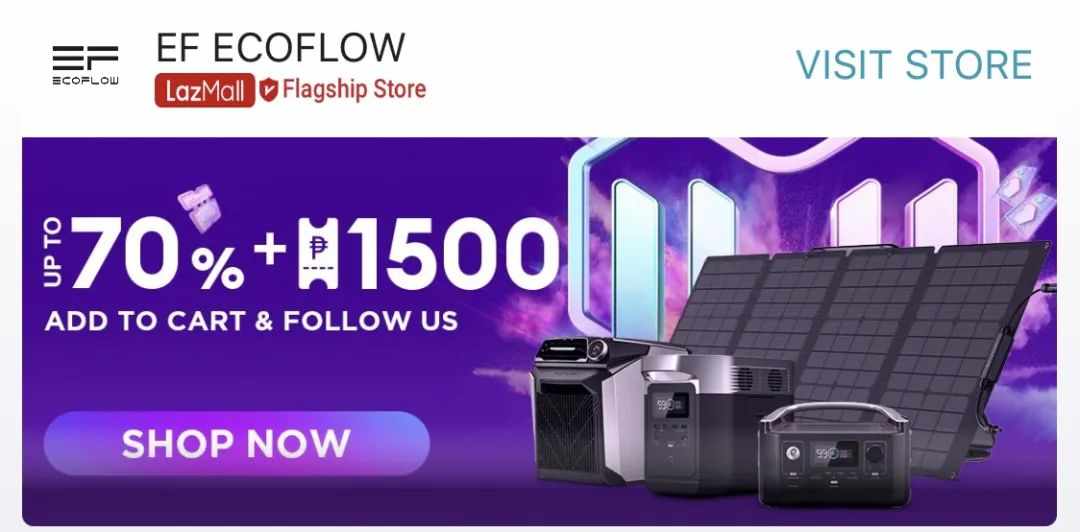
Task: Tap the ADD TO CART & FOLLOW US text
Action: (x=251, y=321)
